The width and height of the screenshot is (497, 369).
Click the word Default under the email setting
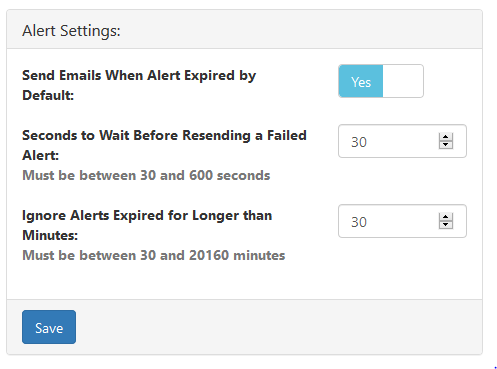coord(48,95)
